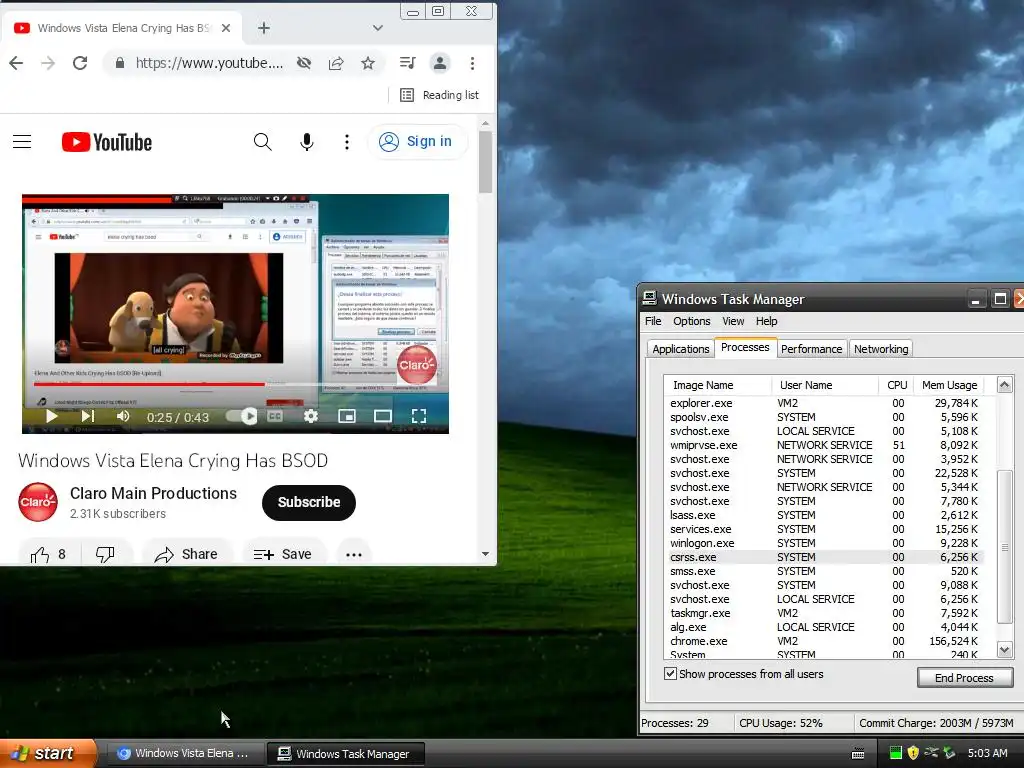The image size is (1024, 768).
Task: Open Task Manager Help menu
Action: (x=767, y=321)
